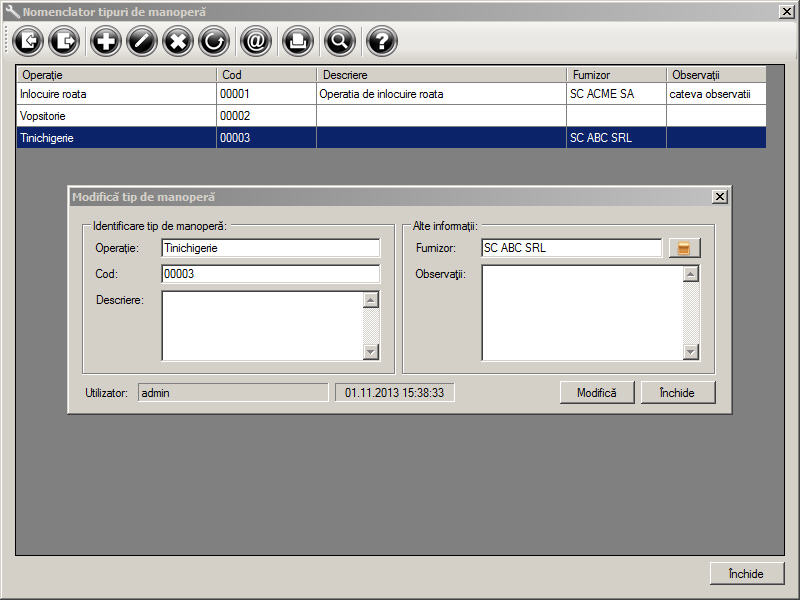Click the Descriere scrollbar down arrow

pyautogui.click(x=371, y=352)
